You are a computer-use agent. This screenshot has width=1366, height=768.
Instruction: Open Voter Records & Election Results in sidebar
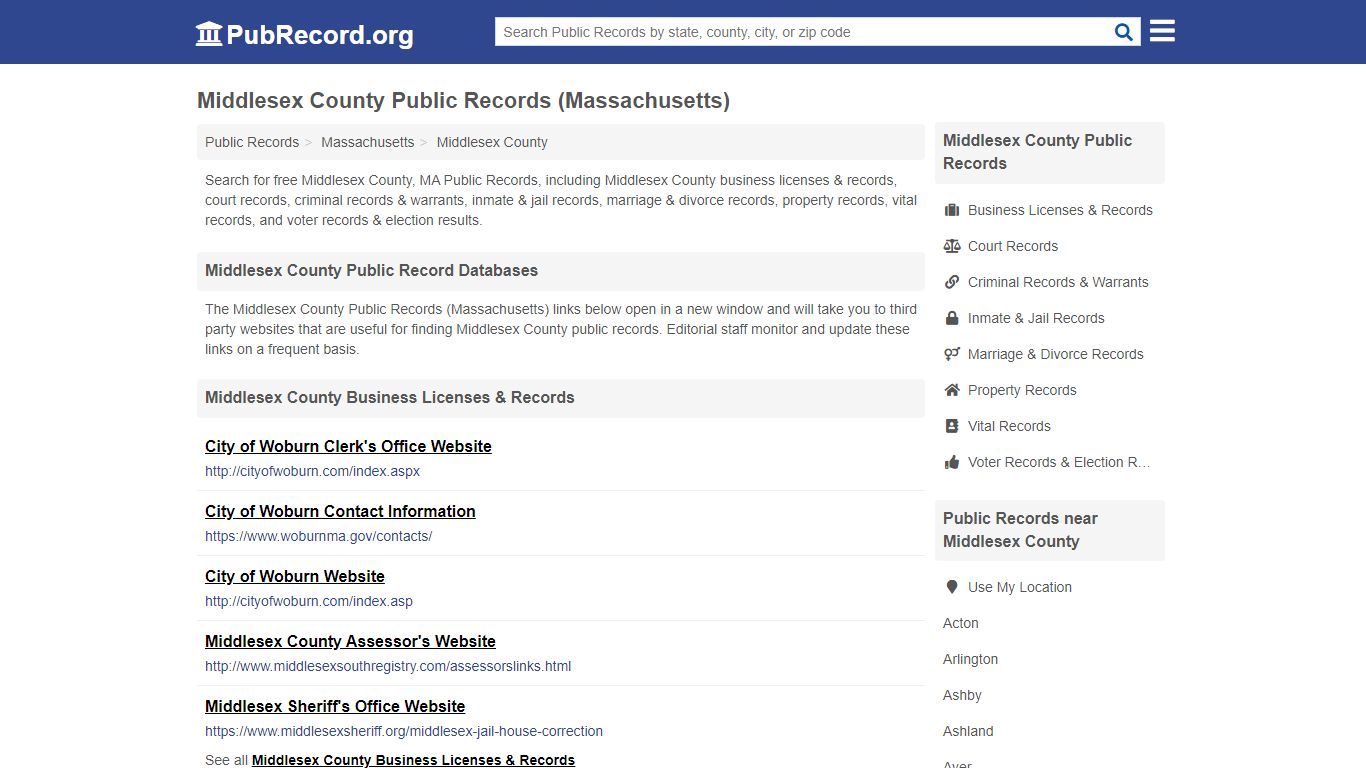[x=1059, y=462]
